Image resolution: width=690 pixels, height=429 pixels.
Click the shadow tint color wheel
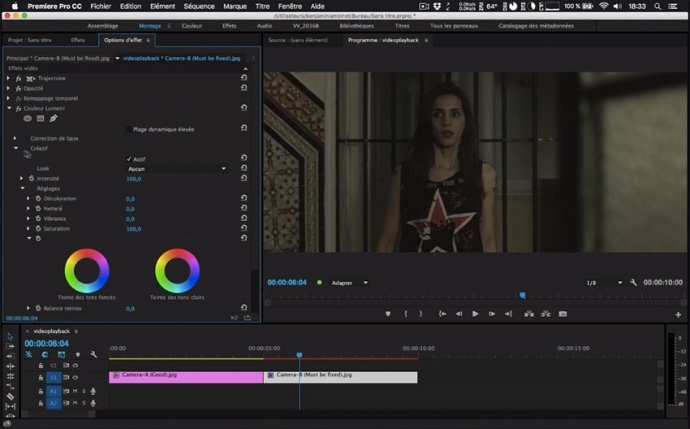[87, 271]
